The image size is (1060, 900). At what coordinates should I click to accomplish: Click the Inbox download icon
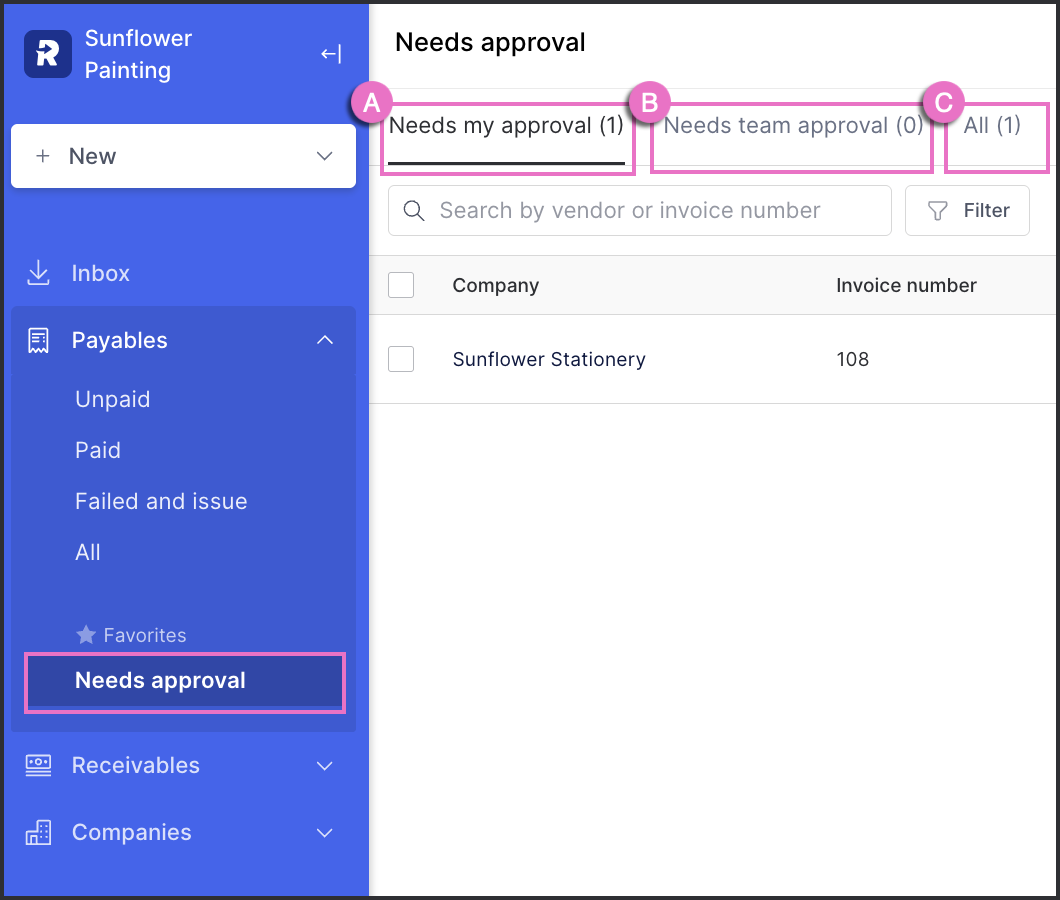pyautogui.click(x=39, y=273)
